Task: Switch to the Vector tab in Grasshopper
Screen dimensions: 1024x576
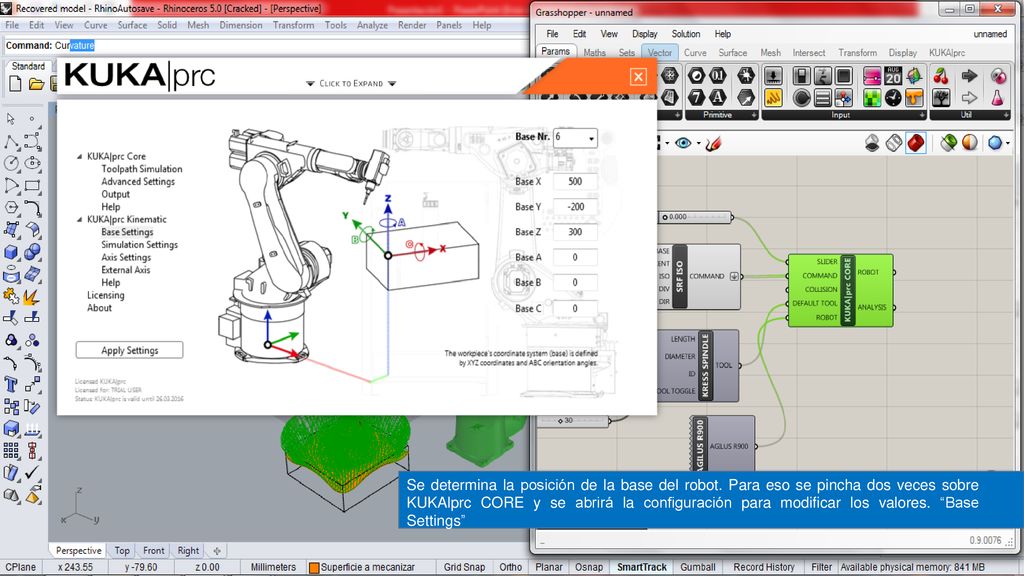Action: pyautogui.click(x=660, y=52)
